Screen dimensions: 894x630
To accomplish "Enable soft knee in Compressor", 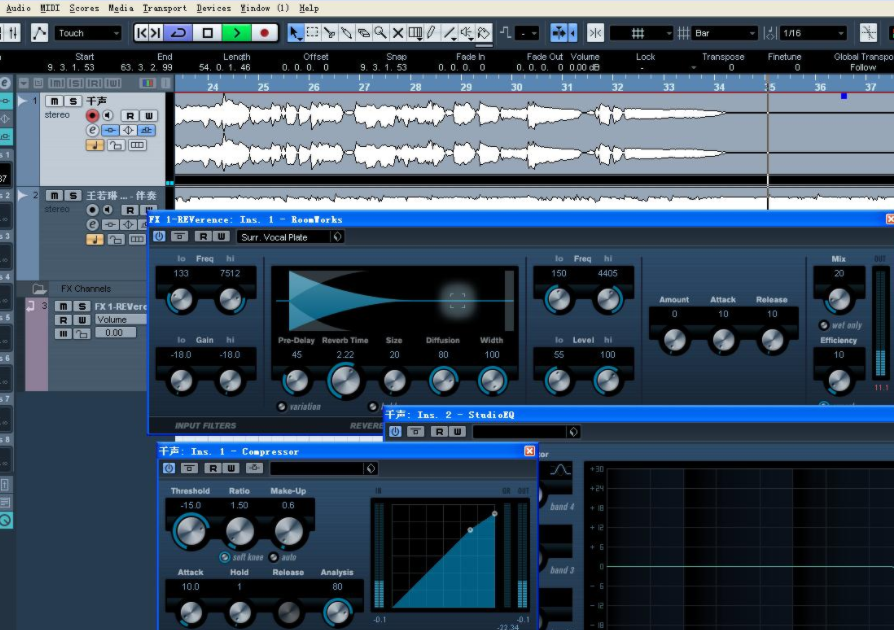I will 225,558.
